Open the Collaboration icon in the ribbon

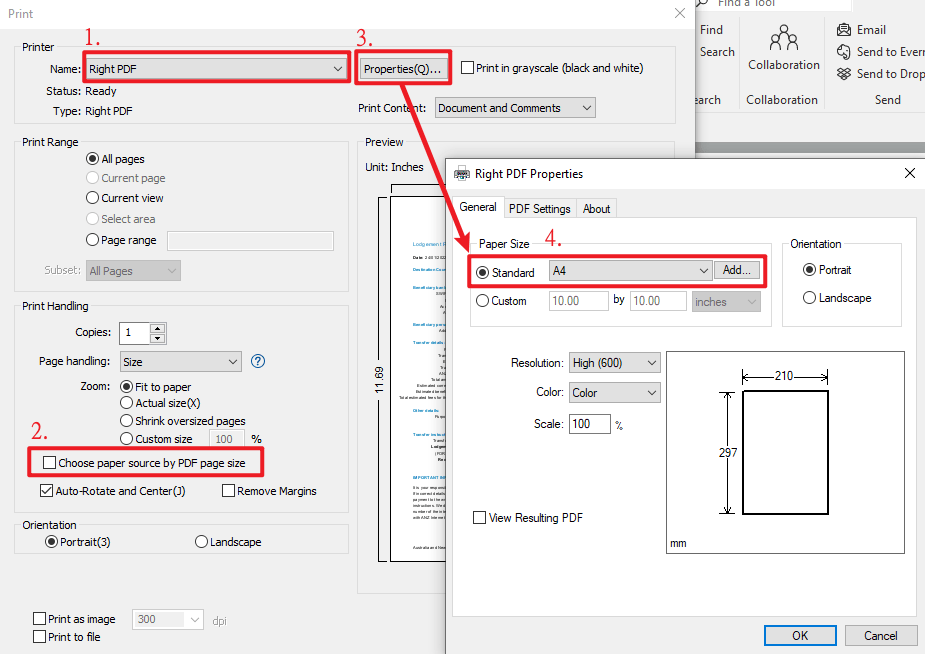click(783, 37)
